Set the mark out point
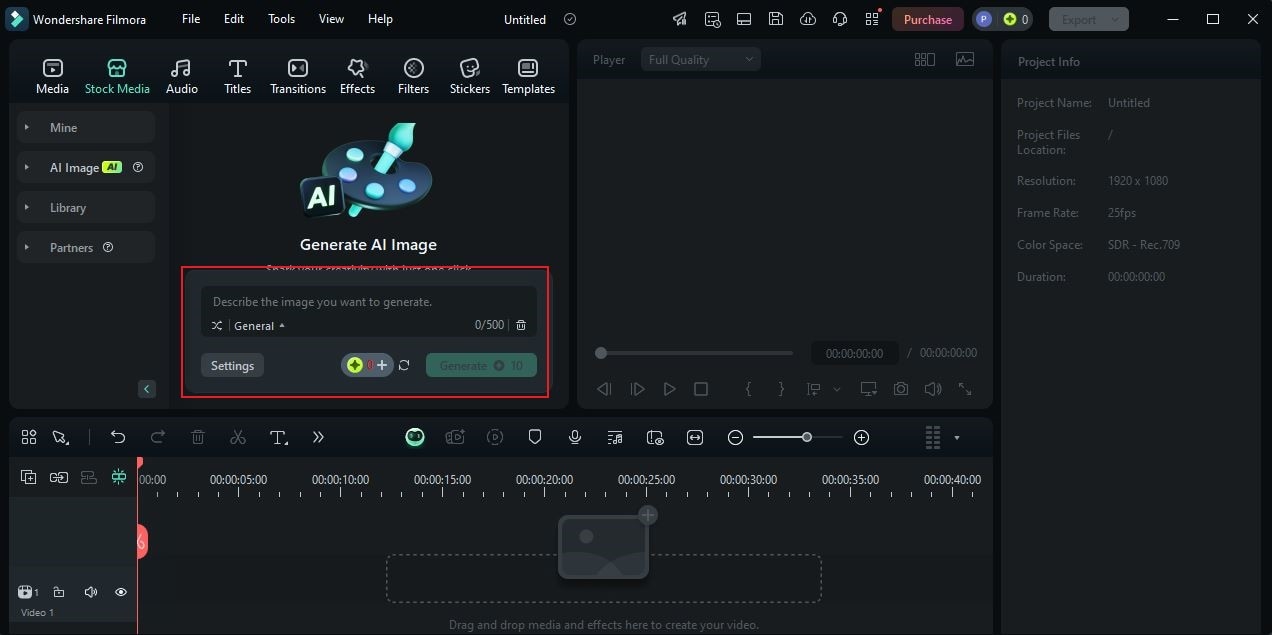Viewport: 1272px width, 635px height. coord(781,389)
